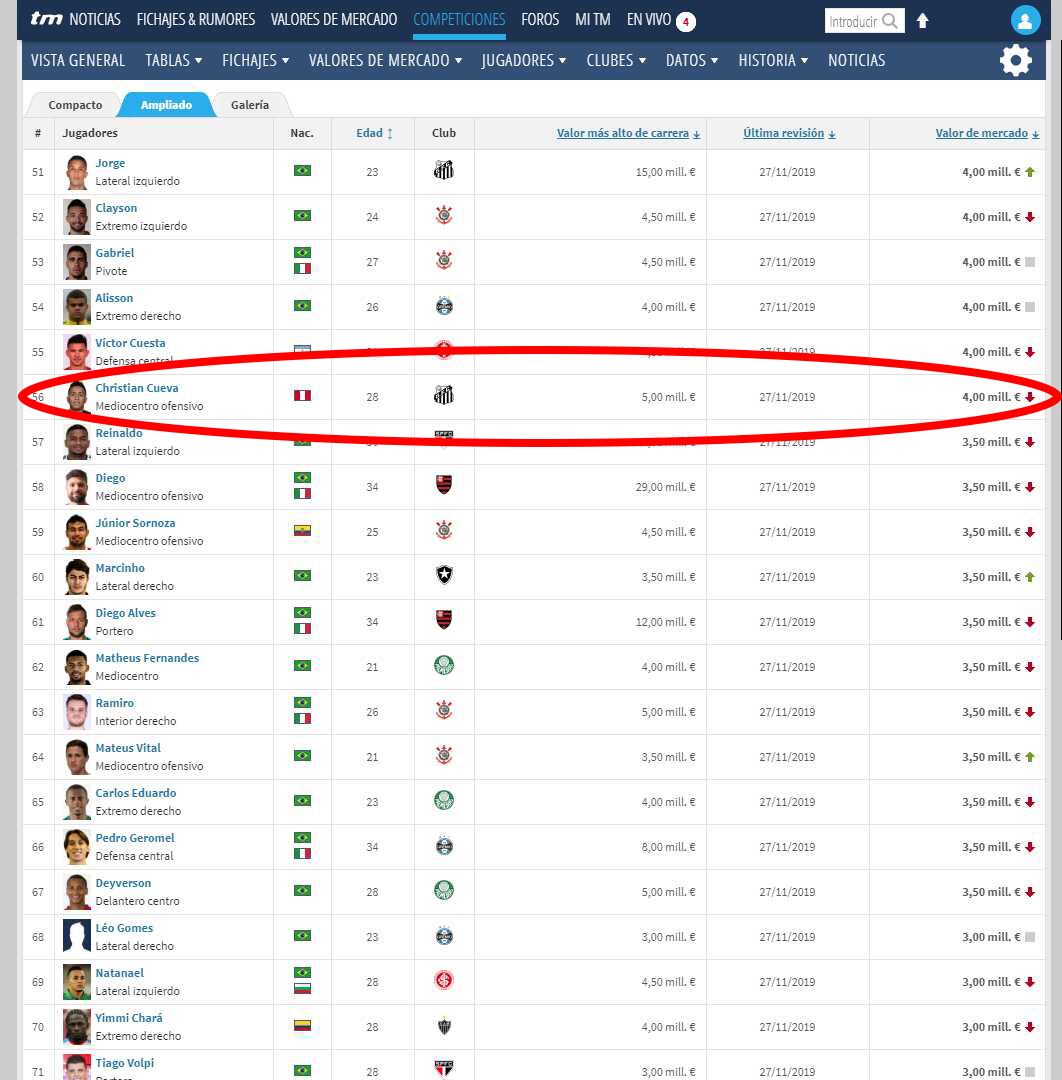1062x1080 pixels.
Task: Click Santos club crest in Jorge's row
Action: pos(444,171)
